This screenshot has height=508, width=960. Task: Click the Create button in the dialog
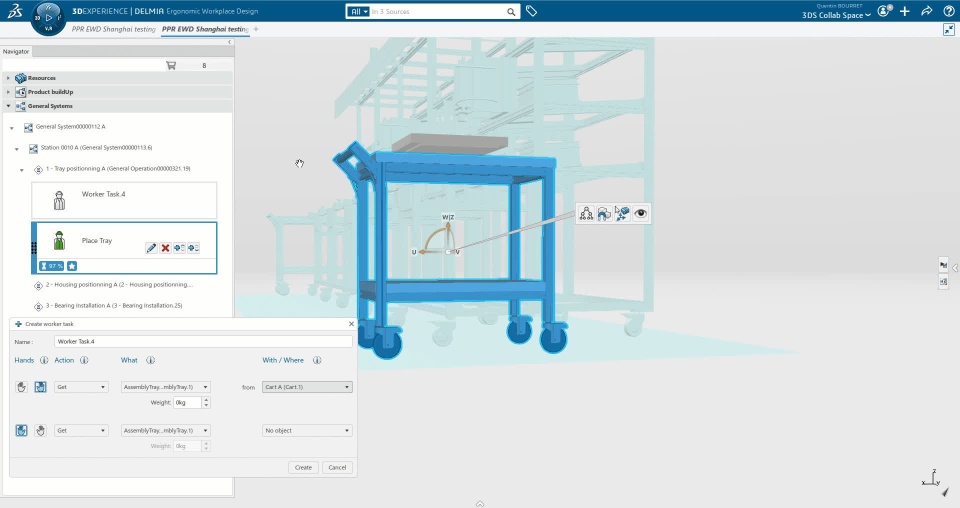(303, 467)
